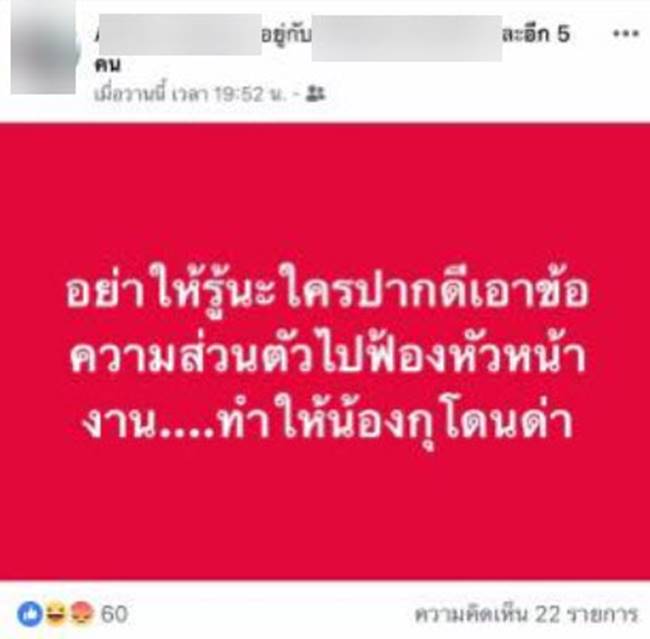The width and height of the screenshot is (650, 639).
Task: Click the Haha laughing reaction icon
Action: pyautogui.click(x=56, y=614)
